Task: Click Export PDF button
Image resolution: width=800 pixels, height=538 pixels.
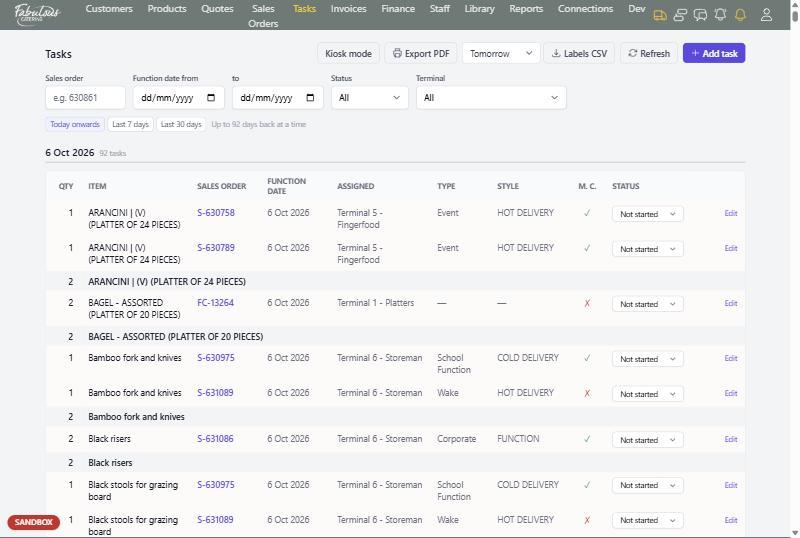Action: pyautogui.click(x=421, y=53)
